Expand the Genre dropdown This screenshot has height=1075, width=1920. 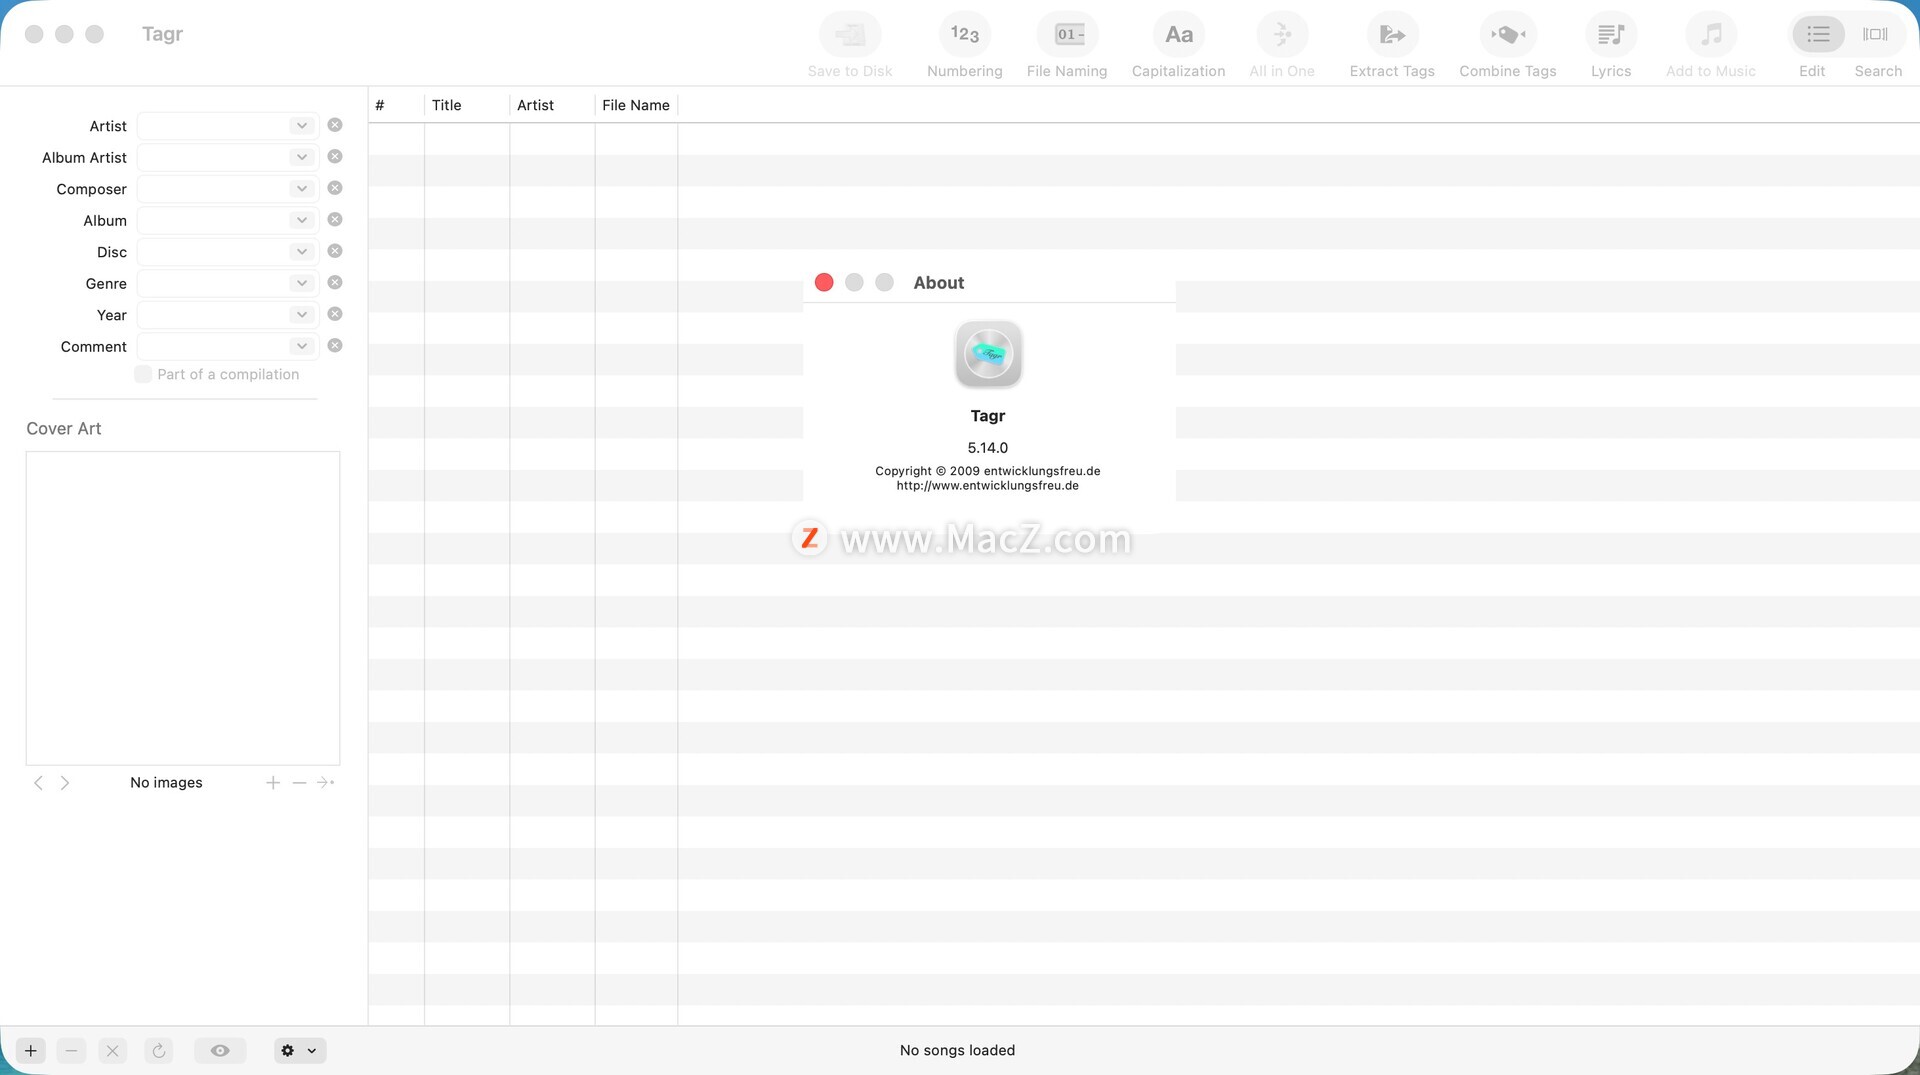pyautogui.click(x=301, y=283)
